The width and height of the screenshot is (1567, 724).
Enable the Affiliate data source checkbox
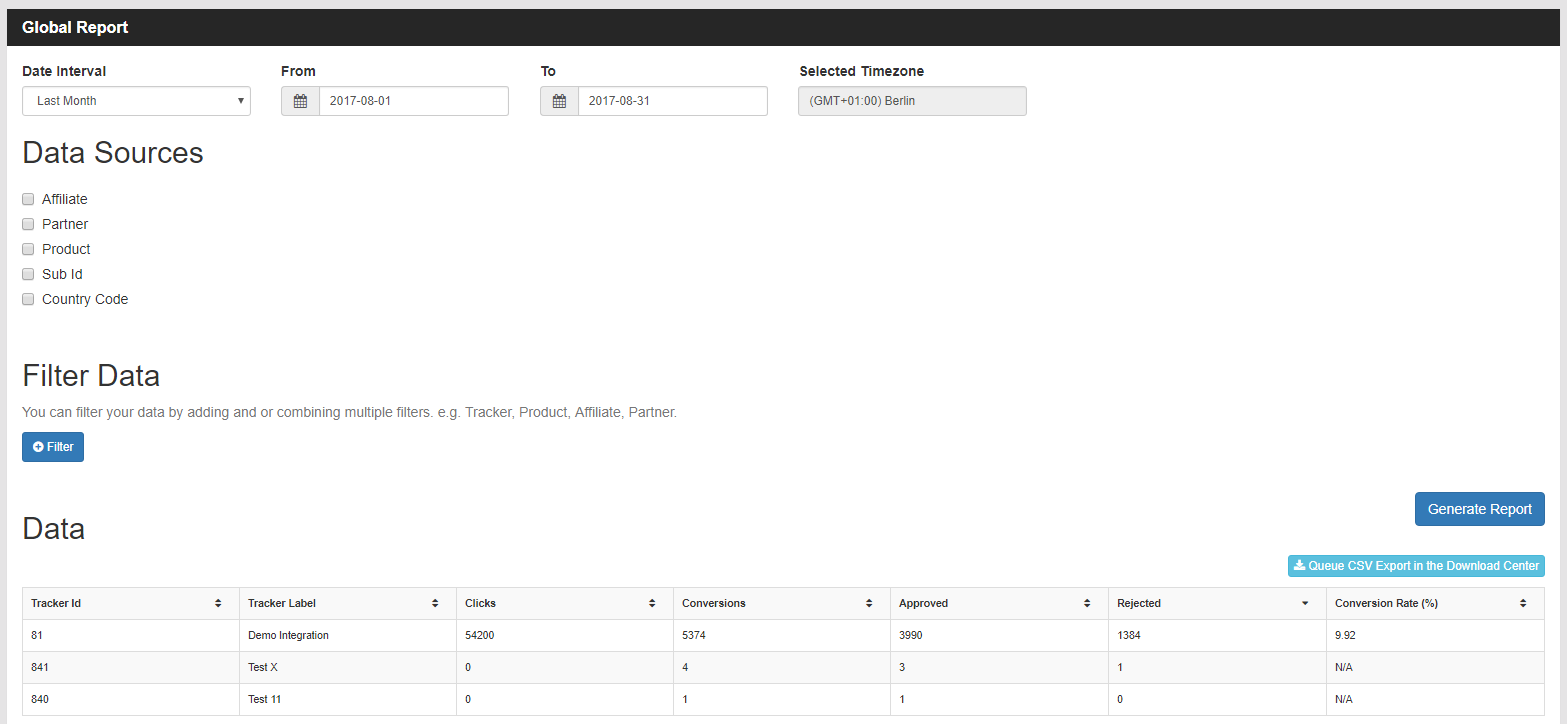tap(28, 199)
